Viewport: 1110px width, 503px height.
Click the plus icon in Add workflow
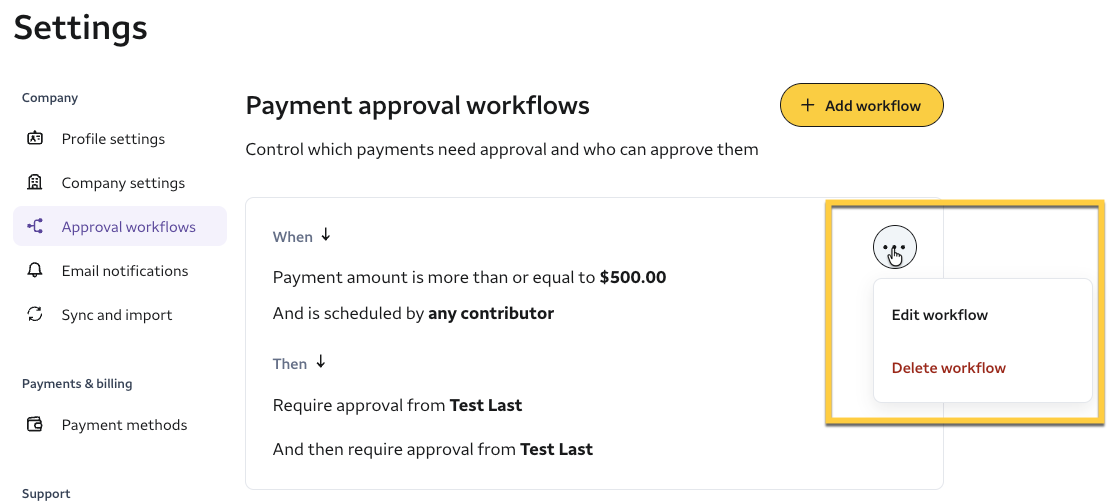pos(808,106)
